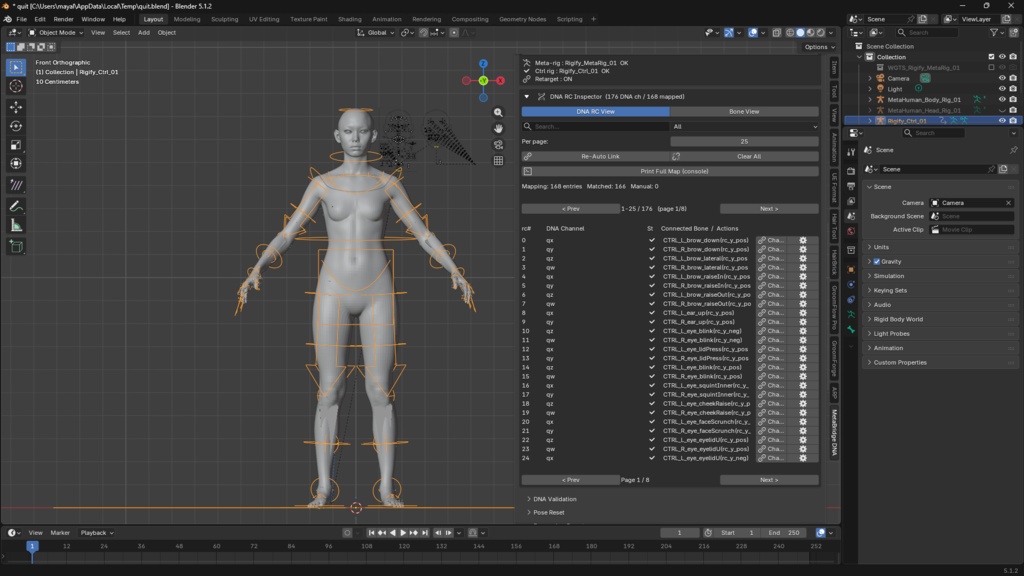Expand Camera item in outliner tree
The height and width of the screenshot is (576, 1024).
click(x=870, y=78)
